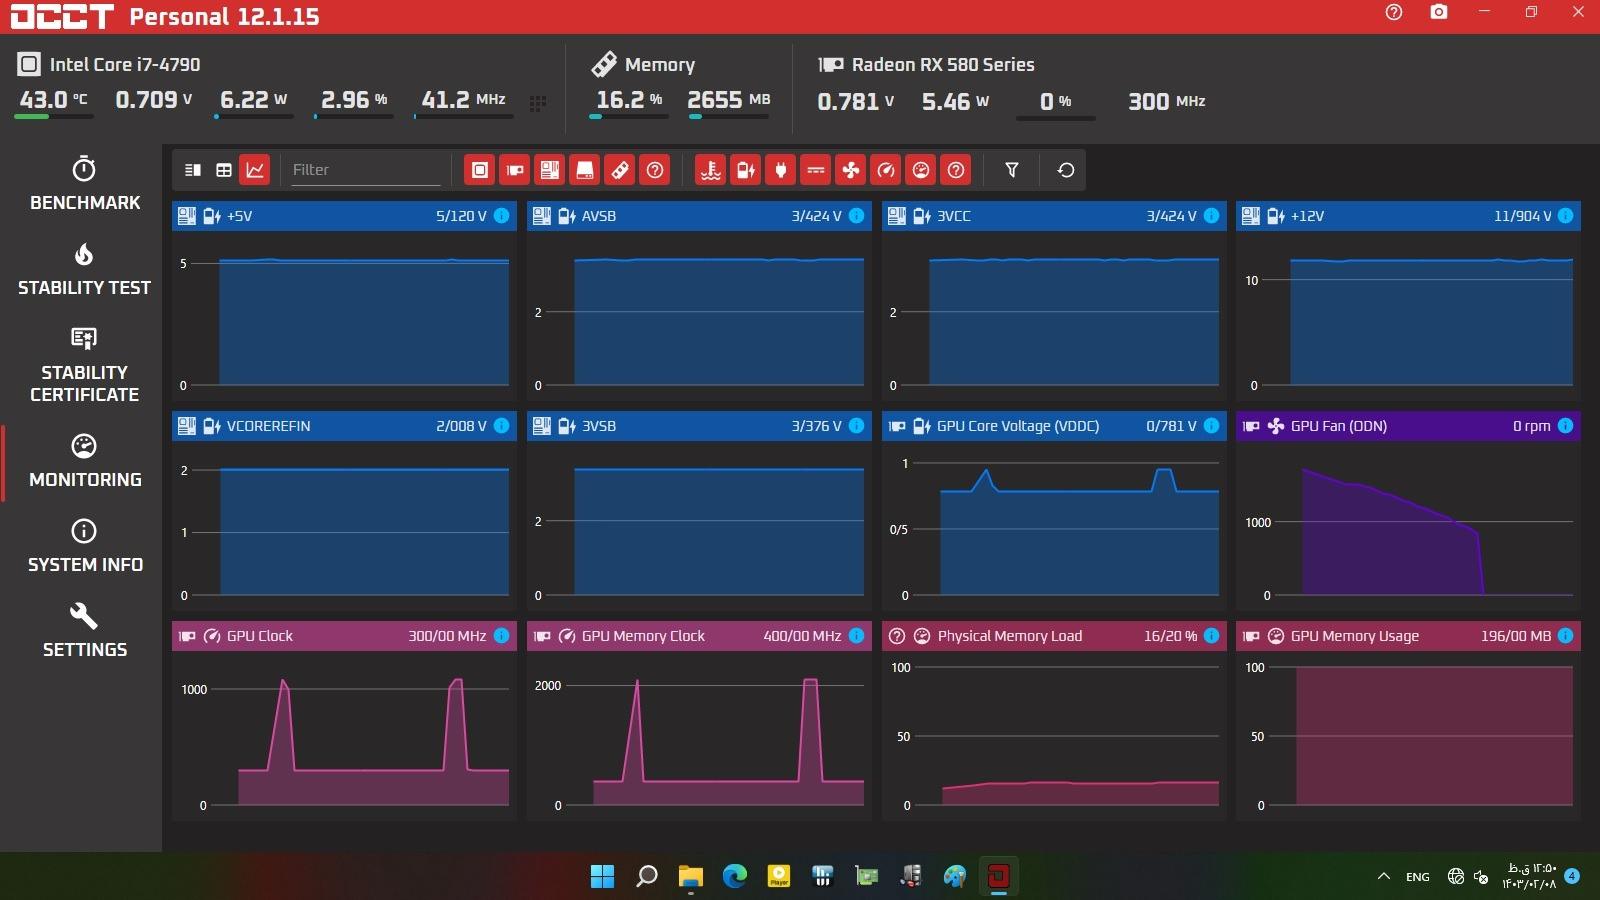The height and width of the screenshot is (900, 1600).
Task: Switch to the graph view layout
Action: (x=255, y=170)
